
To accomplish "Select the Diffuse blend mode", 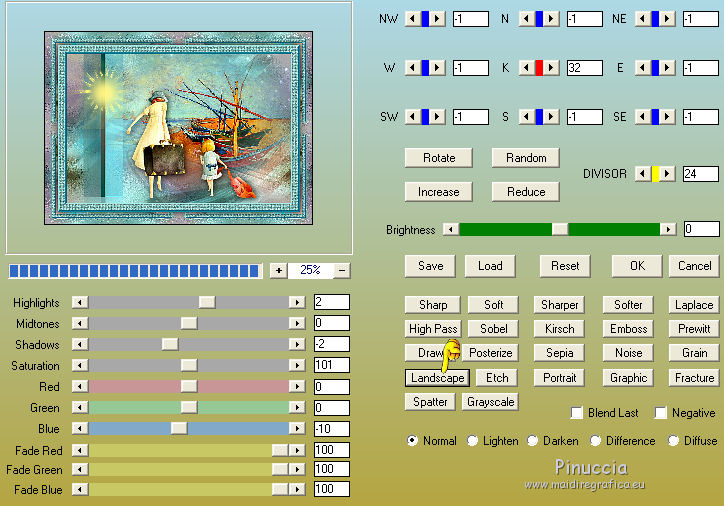I will pyautogui.click(x=673, y=440).
